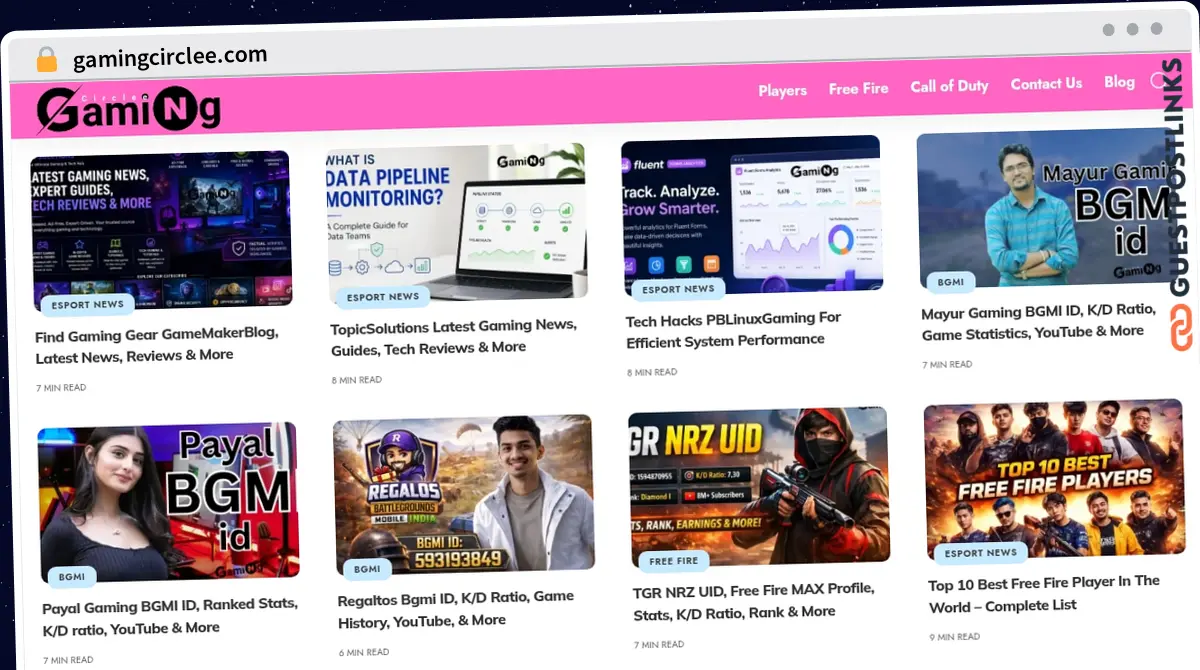Click the Gaming Circlee site logo
1200x670 pixels.
tap(129, 110)
